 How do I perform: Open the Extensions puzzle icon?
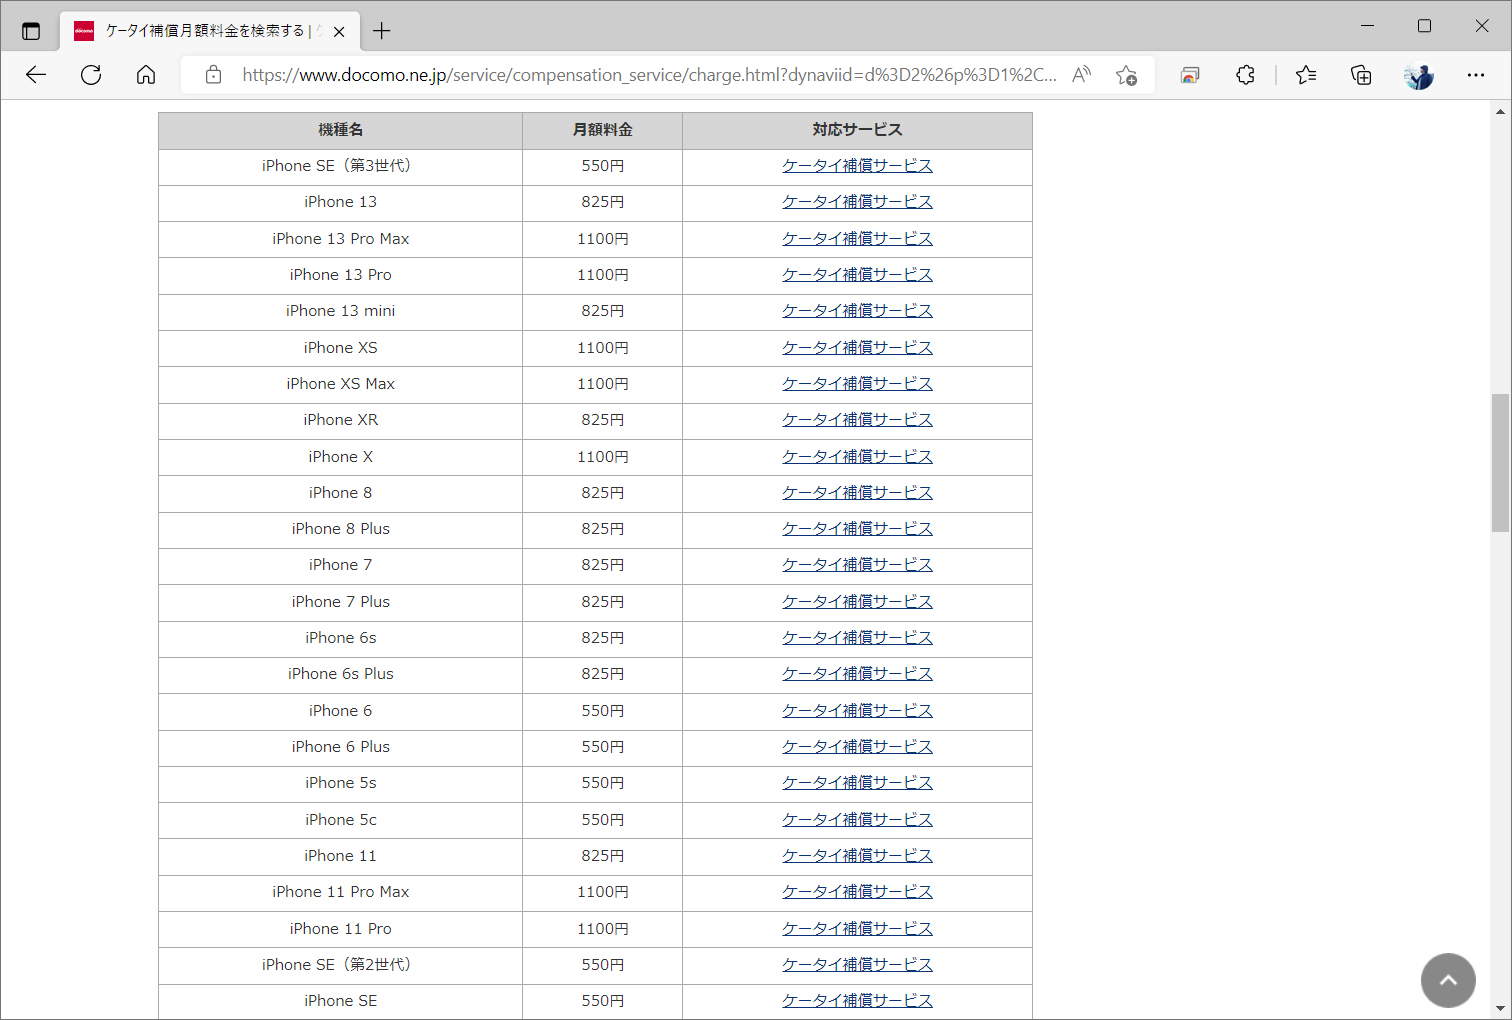point(1245,75)
